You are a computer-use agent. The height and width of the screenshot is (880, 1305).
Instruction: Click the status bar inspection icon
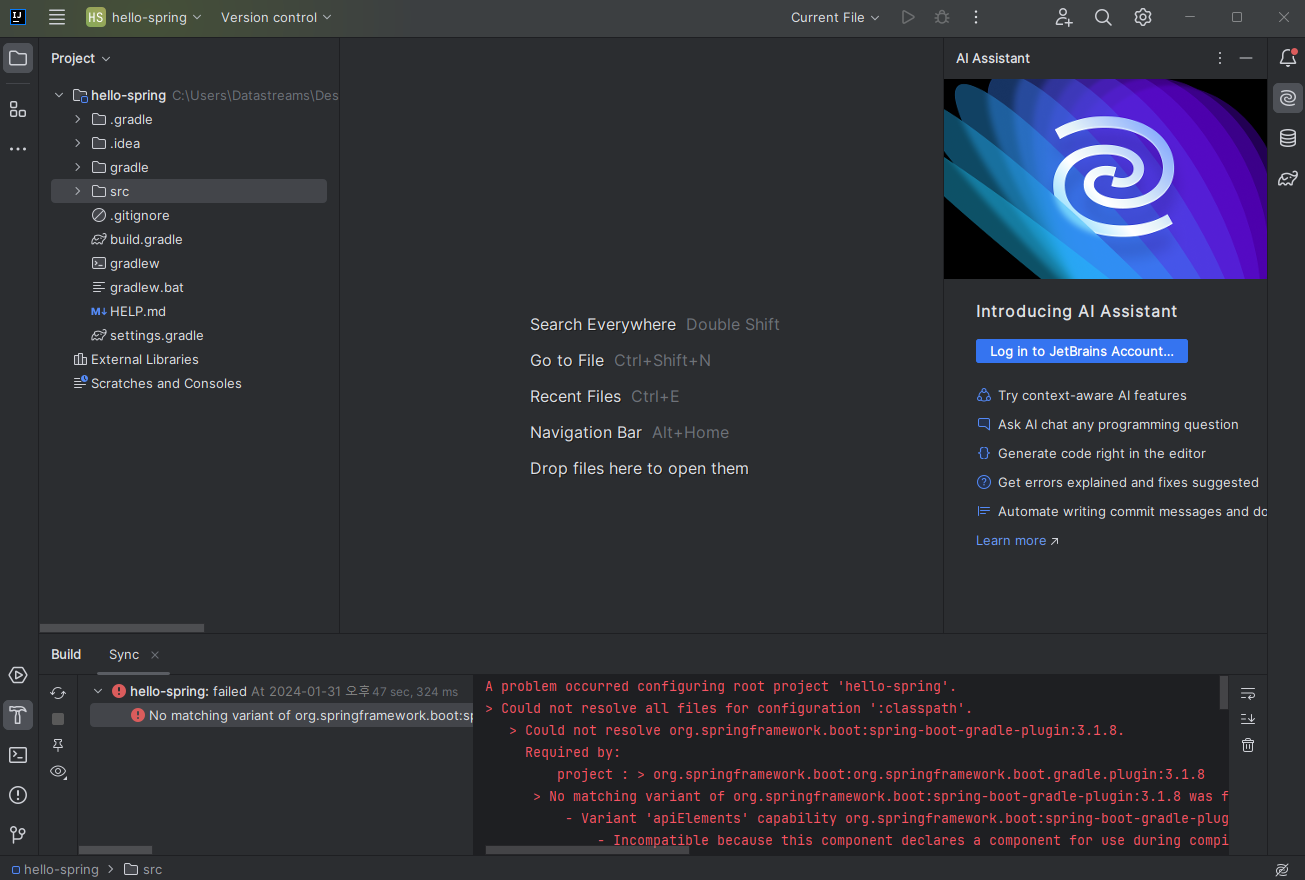coord(1282,870)
